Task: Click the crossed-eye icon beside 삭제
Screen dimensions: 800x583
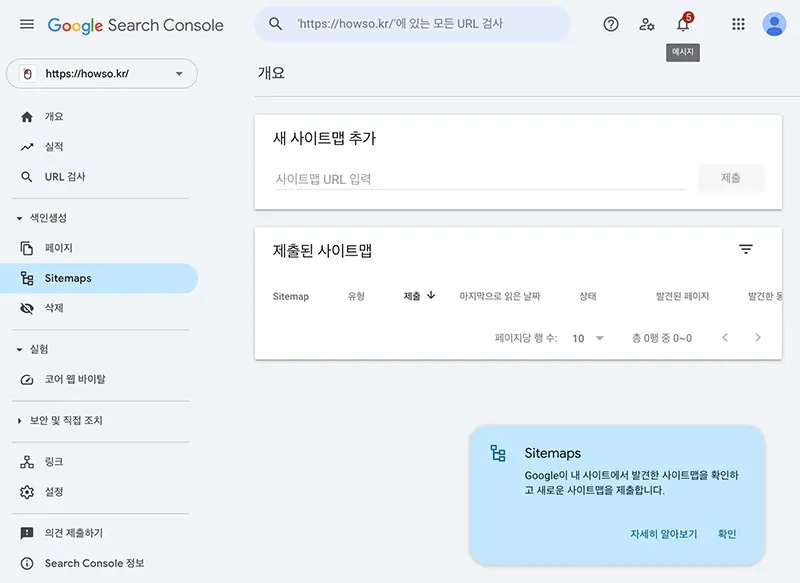Action: coord(27,308)
